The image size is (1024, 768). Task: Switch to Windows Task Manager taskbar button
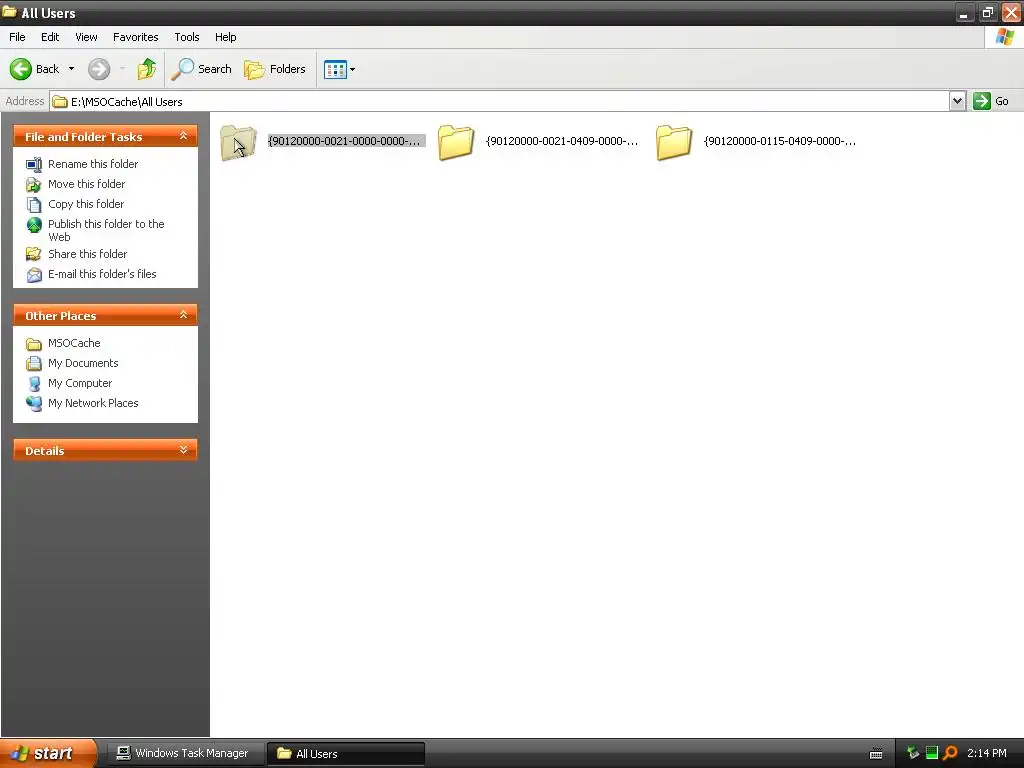click(184, 753)
